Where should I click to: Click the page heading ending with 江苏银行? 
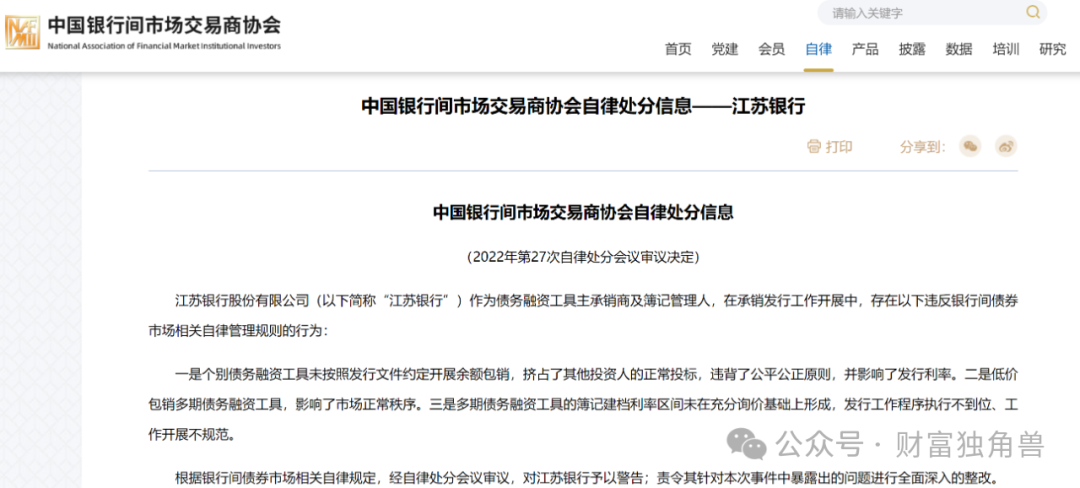coord(583,107)
